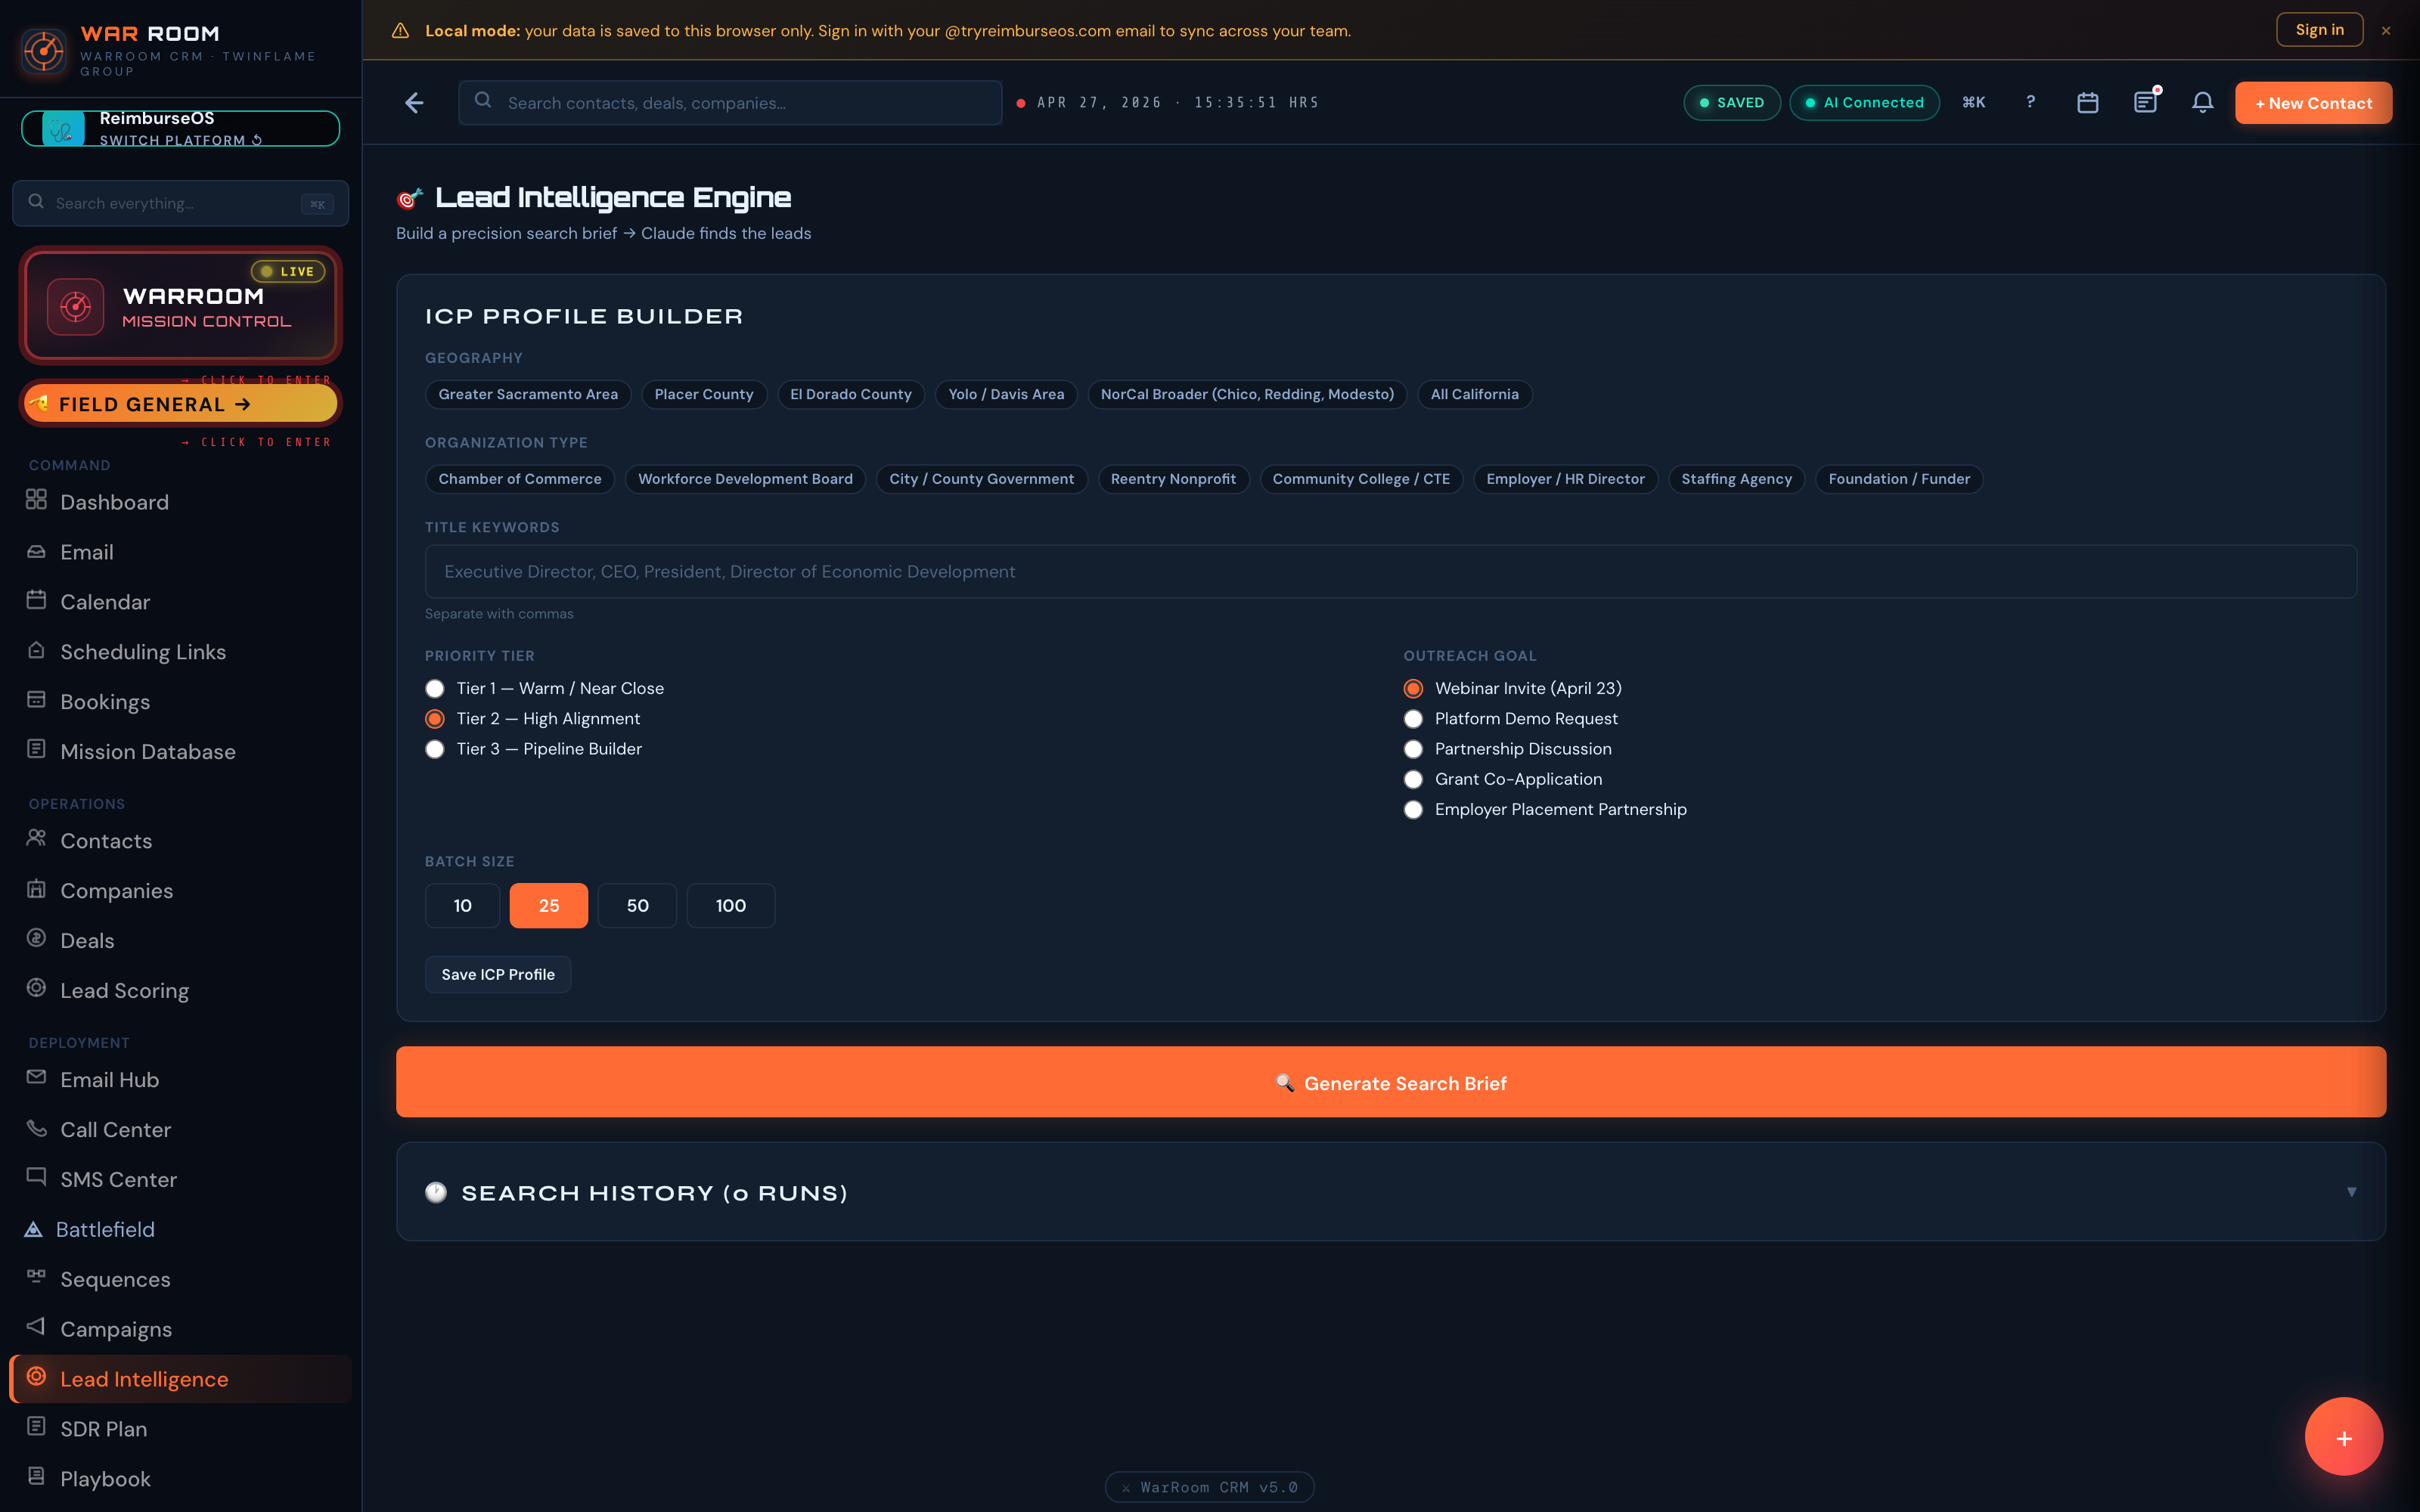Screen dimensions: 2420x1512
Task: Click the Save ICP Profile button
Action: (498, 975)
